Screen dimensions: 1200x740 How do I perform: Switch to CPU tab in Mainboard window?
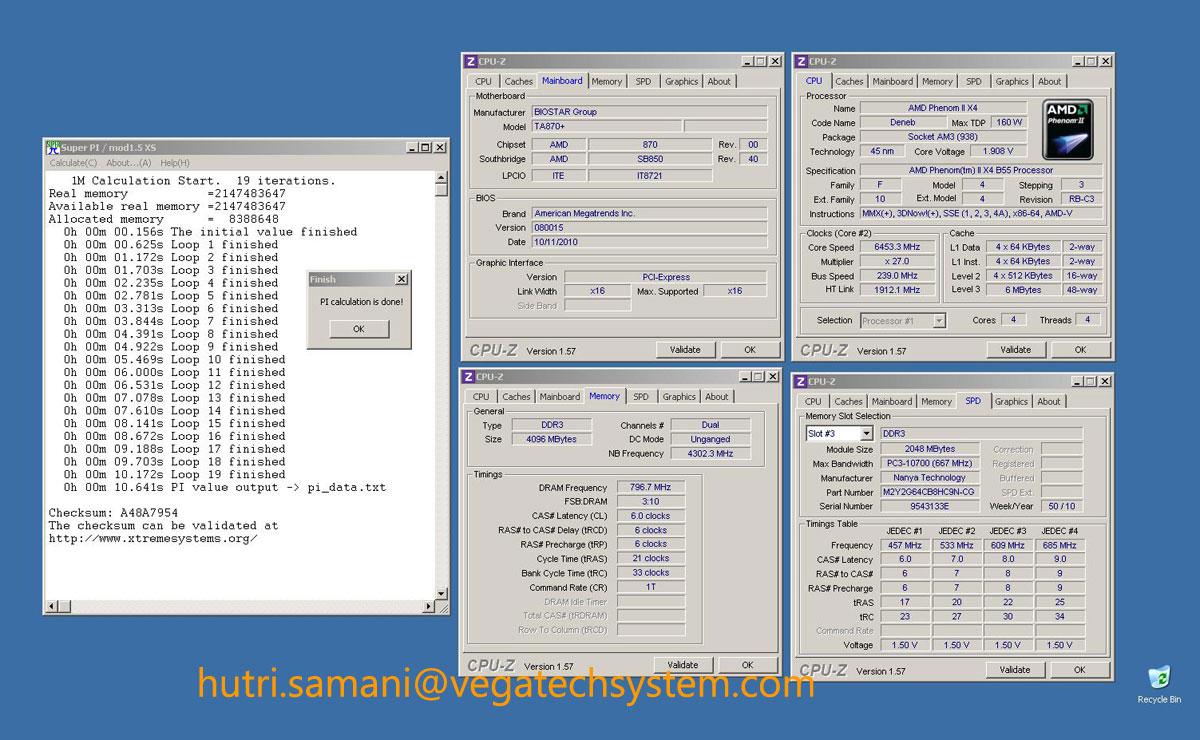point(483,82)
